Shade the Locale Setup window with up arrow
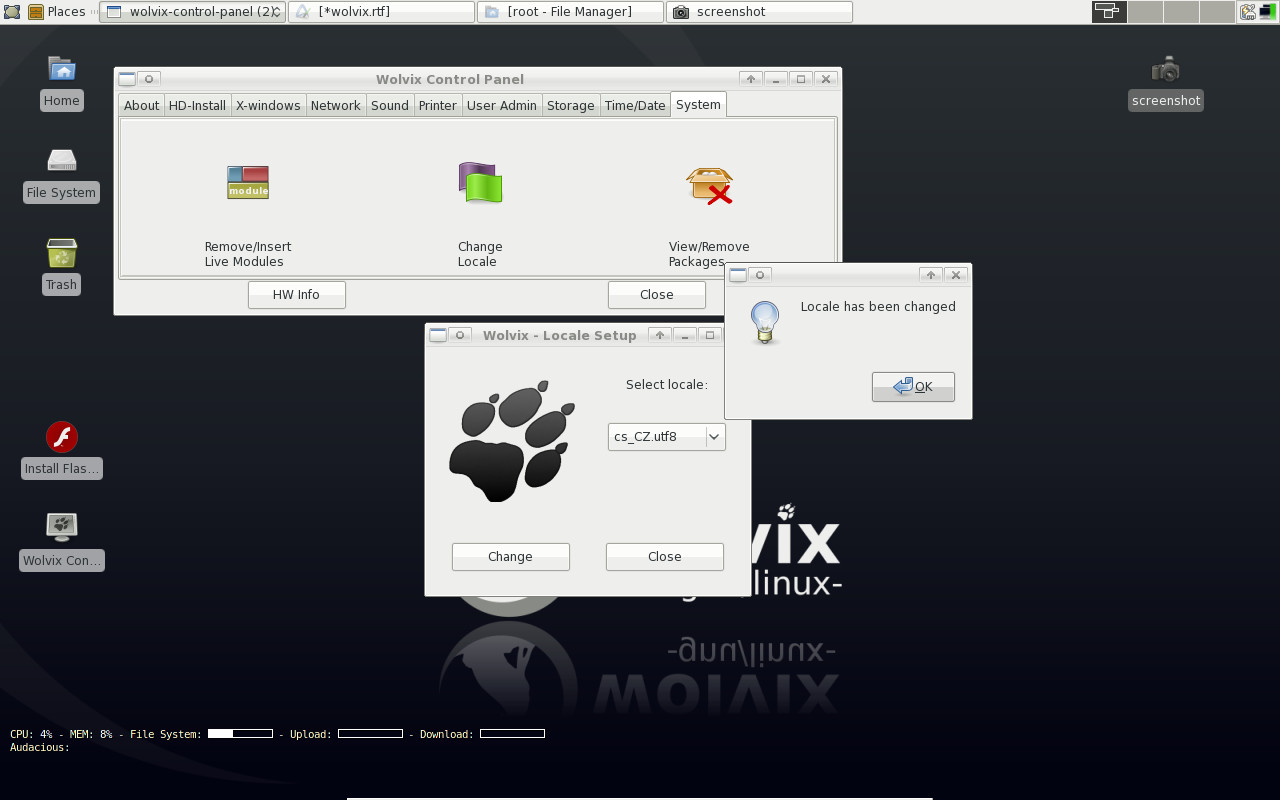1280x800 pixels. [x=659, y=335]
